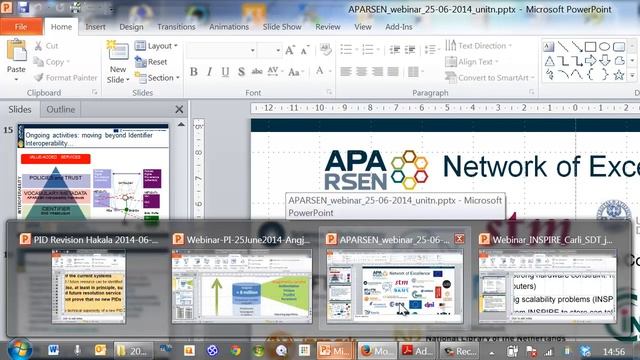Open the Add-Ins tab
640x360 pixels.
point(399,27)
